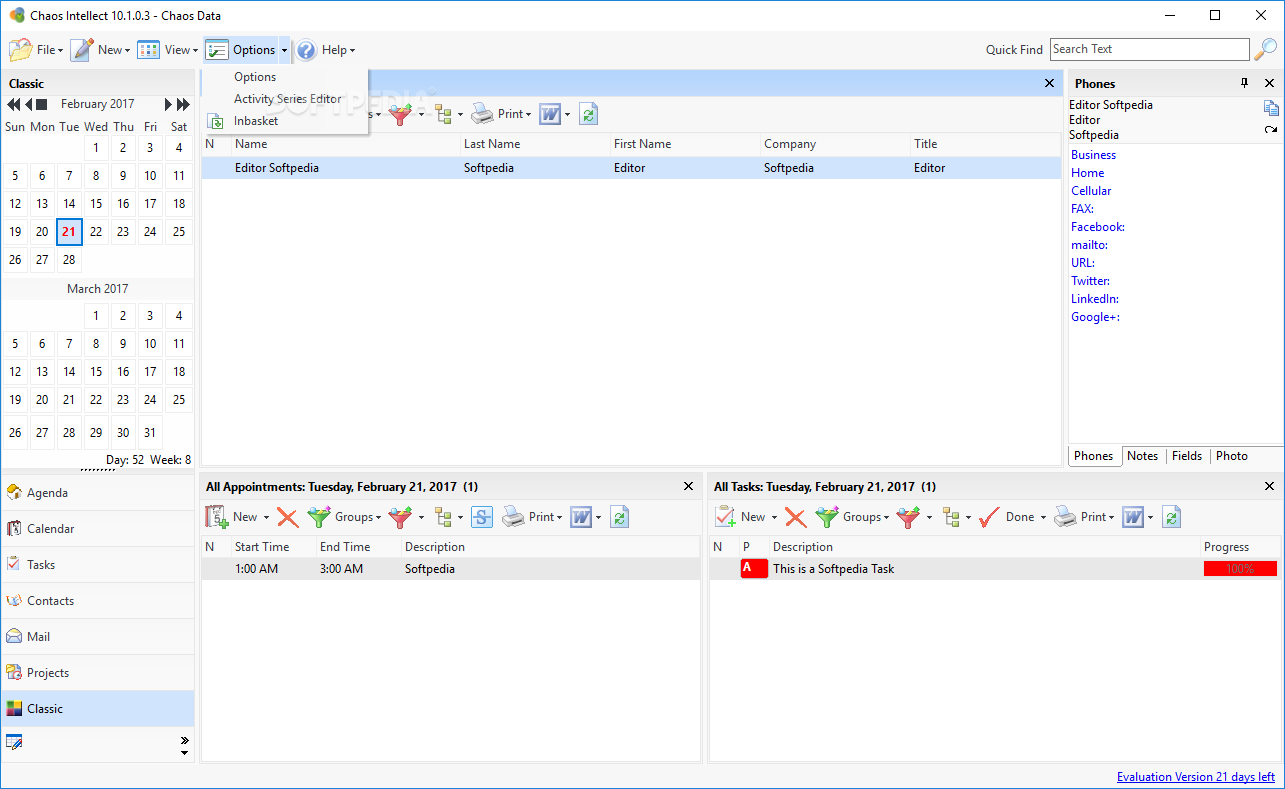Expand the Done dropdown arrow in Tasks toolbar
1285x789 pixels.
coord(1043,518)
